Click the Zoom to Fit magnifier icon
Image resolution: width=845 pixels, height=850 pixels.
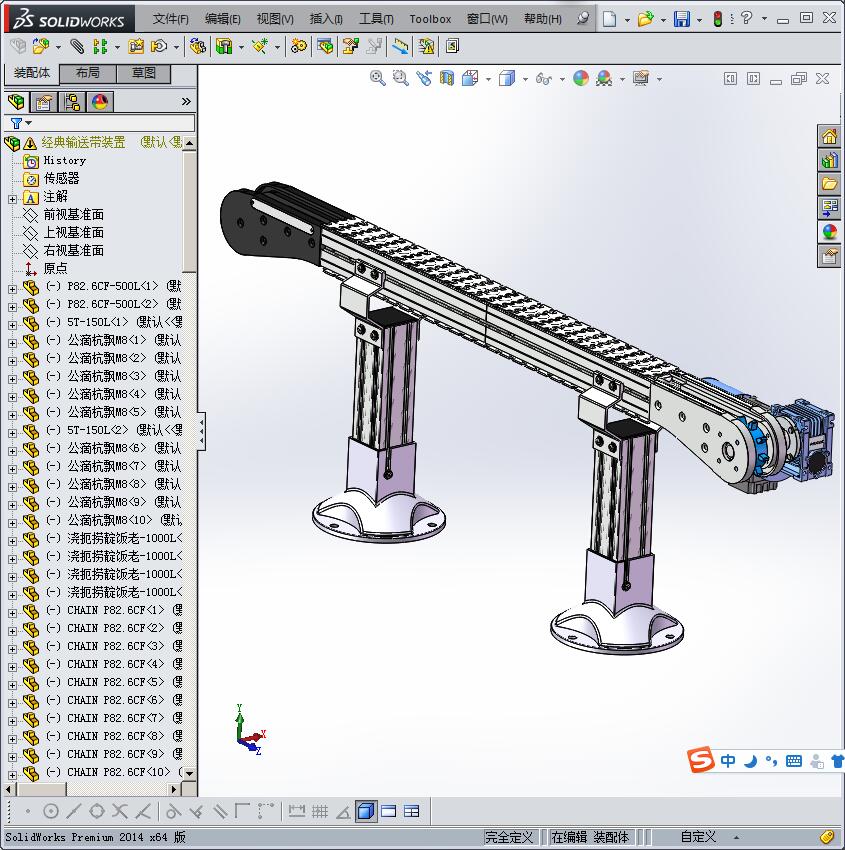coord(377,79)
